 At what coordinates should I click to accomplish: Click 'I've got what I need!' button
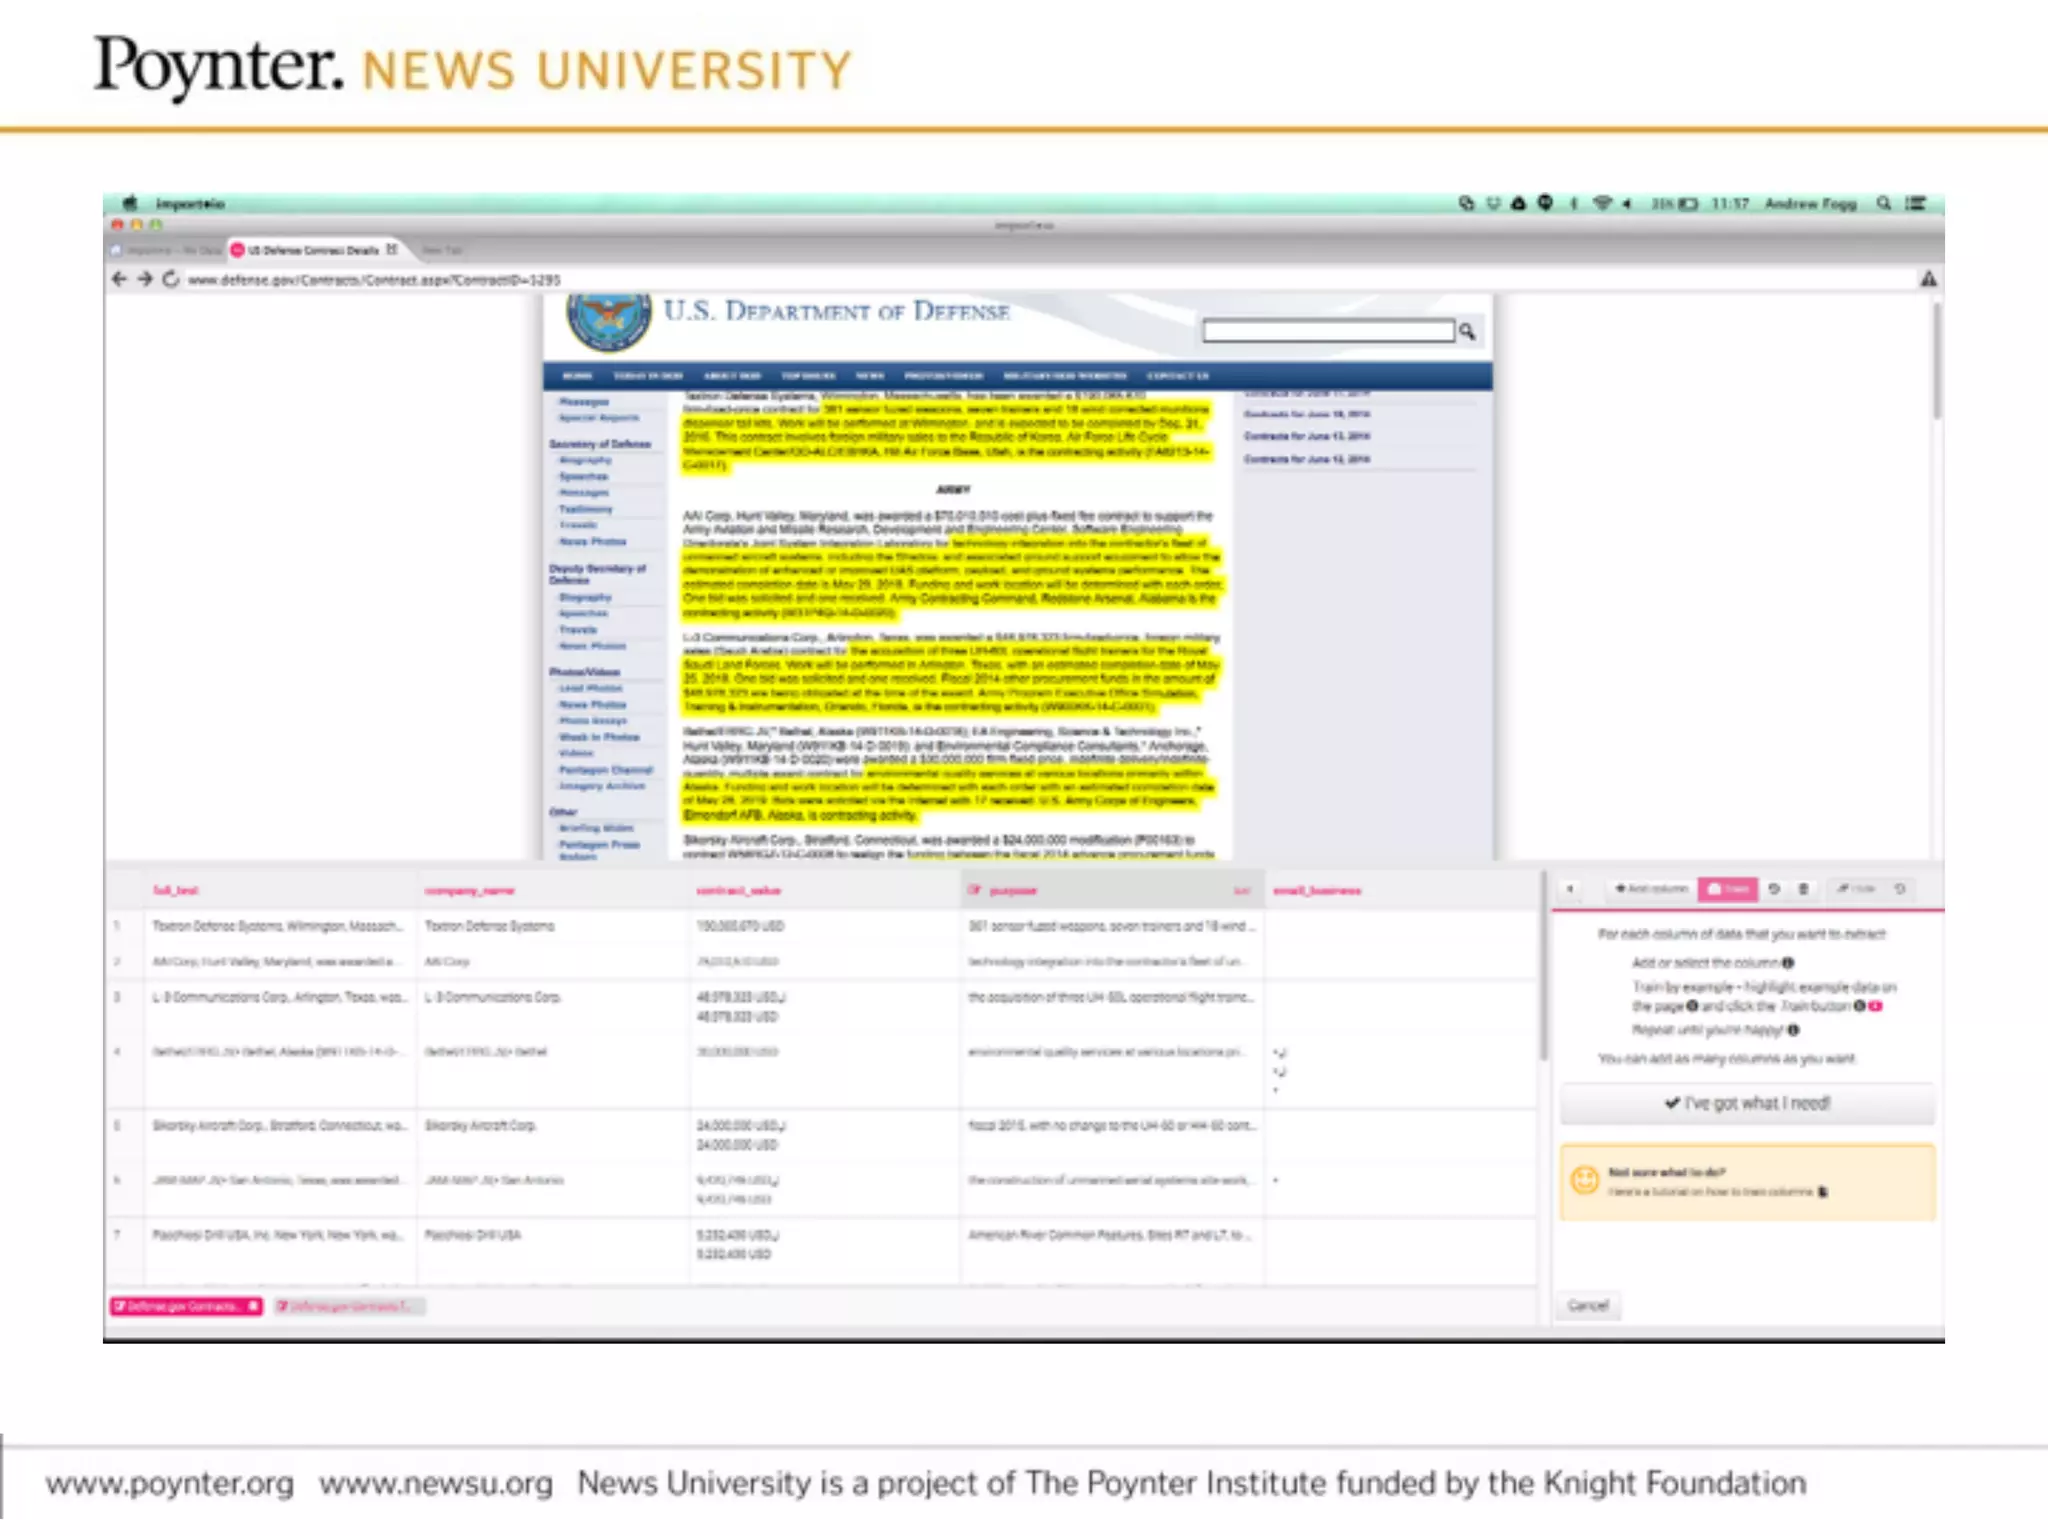pyautogui.click(x=1747, y=1103)
